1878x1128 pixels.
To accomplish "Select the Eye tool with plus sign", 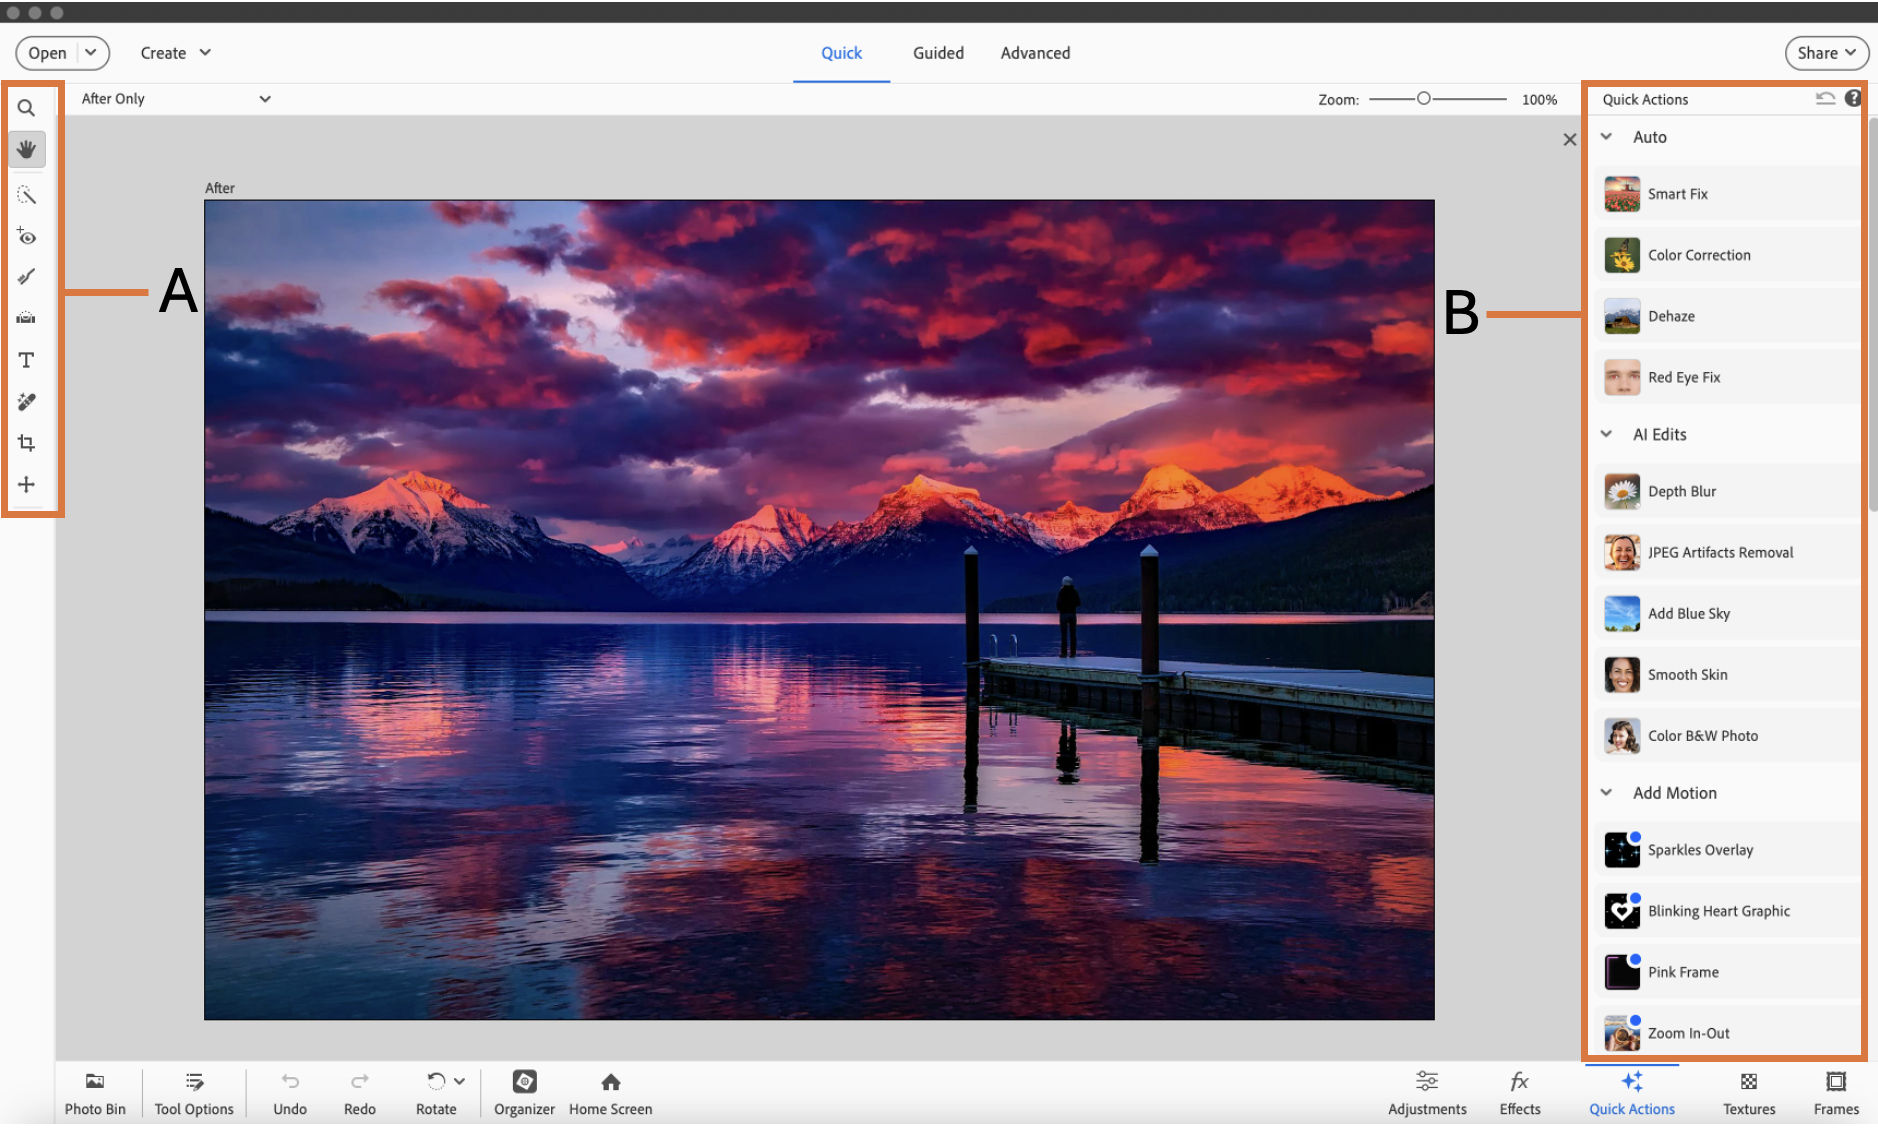I will (27, 237).
